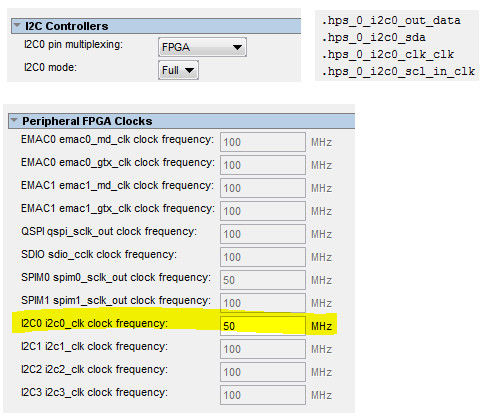Click the 'SDIO sdio_cclk clock frequency:' label
Viewport: 489px width, 420px height.
[99, 254]
